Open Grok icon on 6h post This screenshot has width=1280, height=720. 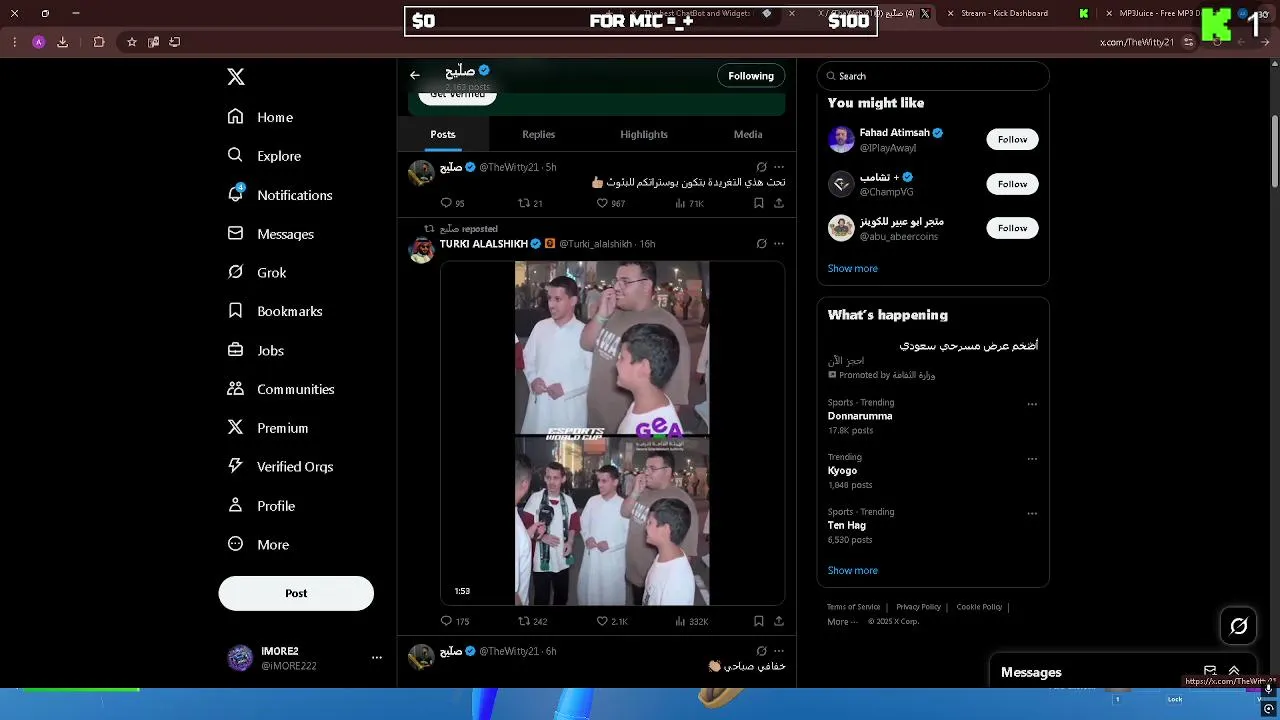[761, 651]
